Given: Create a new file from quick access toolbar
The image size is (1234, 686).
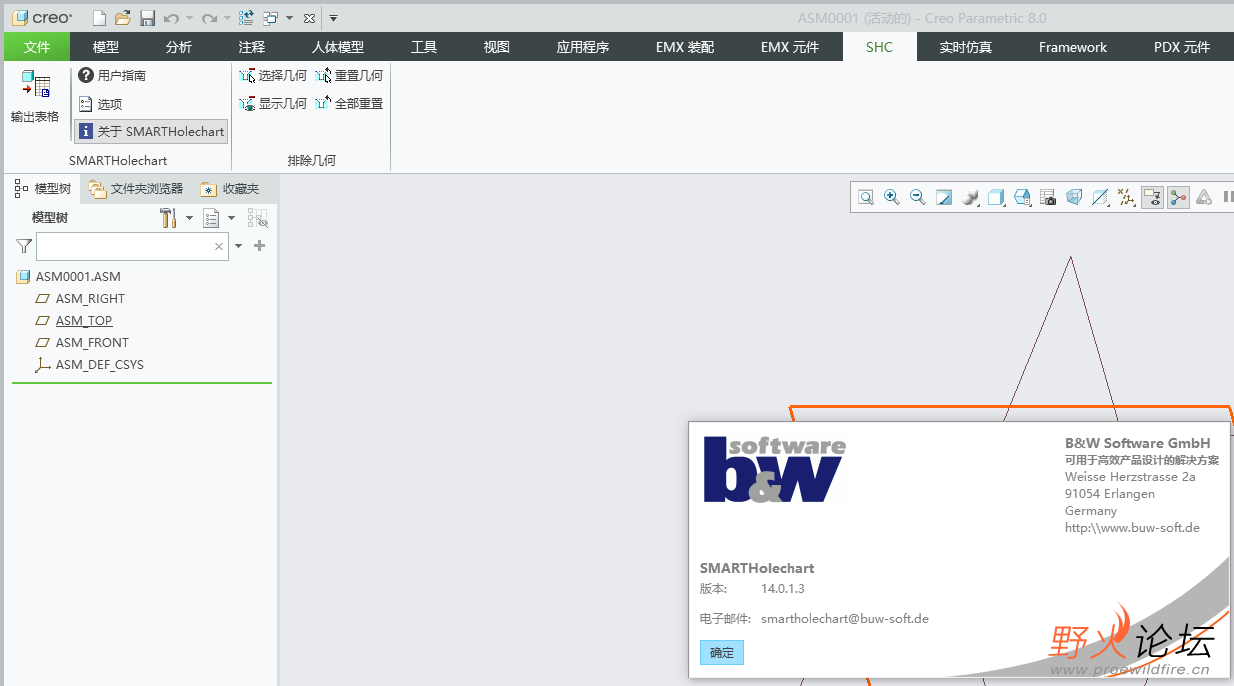Looking at the screenshot, I should pyautogui.click(x=99, y=18).
